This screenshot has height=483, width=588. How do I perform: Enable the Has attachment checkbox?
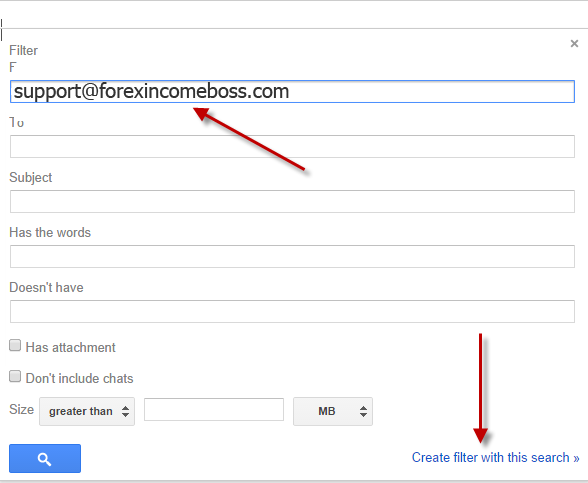pos(15,345)
